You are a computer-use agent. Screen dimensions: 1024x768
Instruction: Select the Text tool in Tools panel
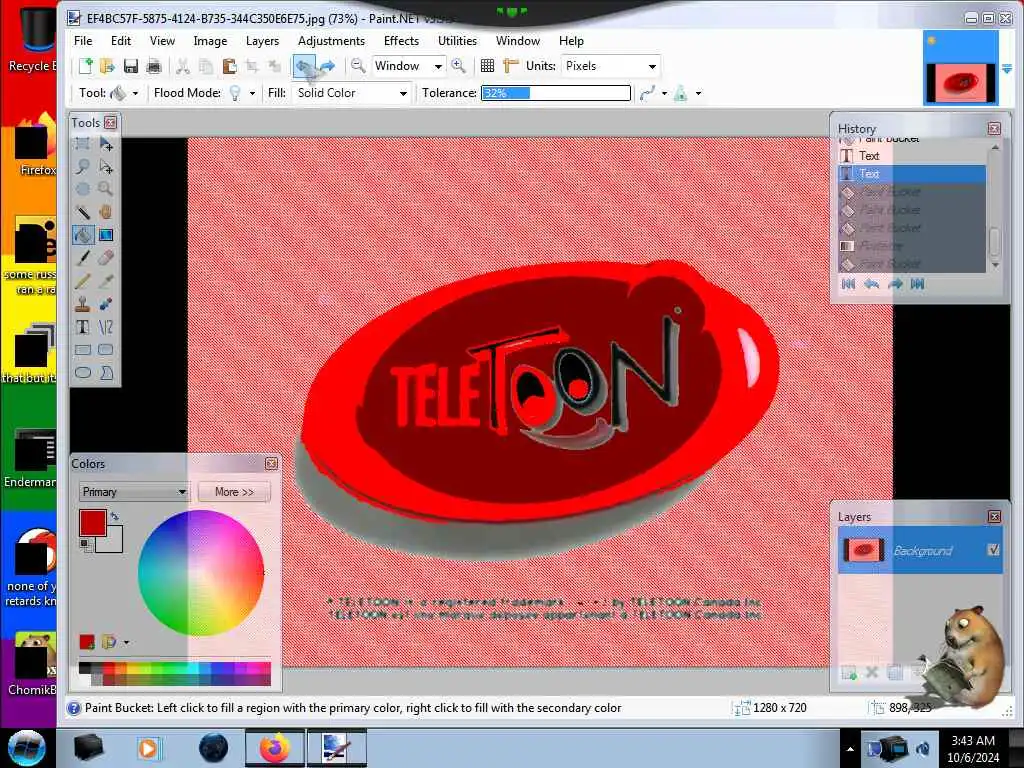click(83, 327)
